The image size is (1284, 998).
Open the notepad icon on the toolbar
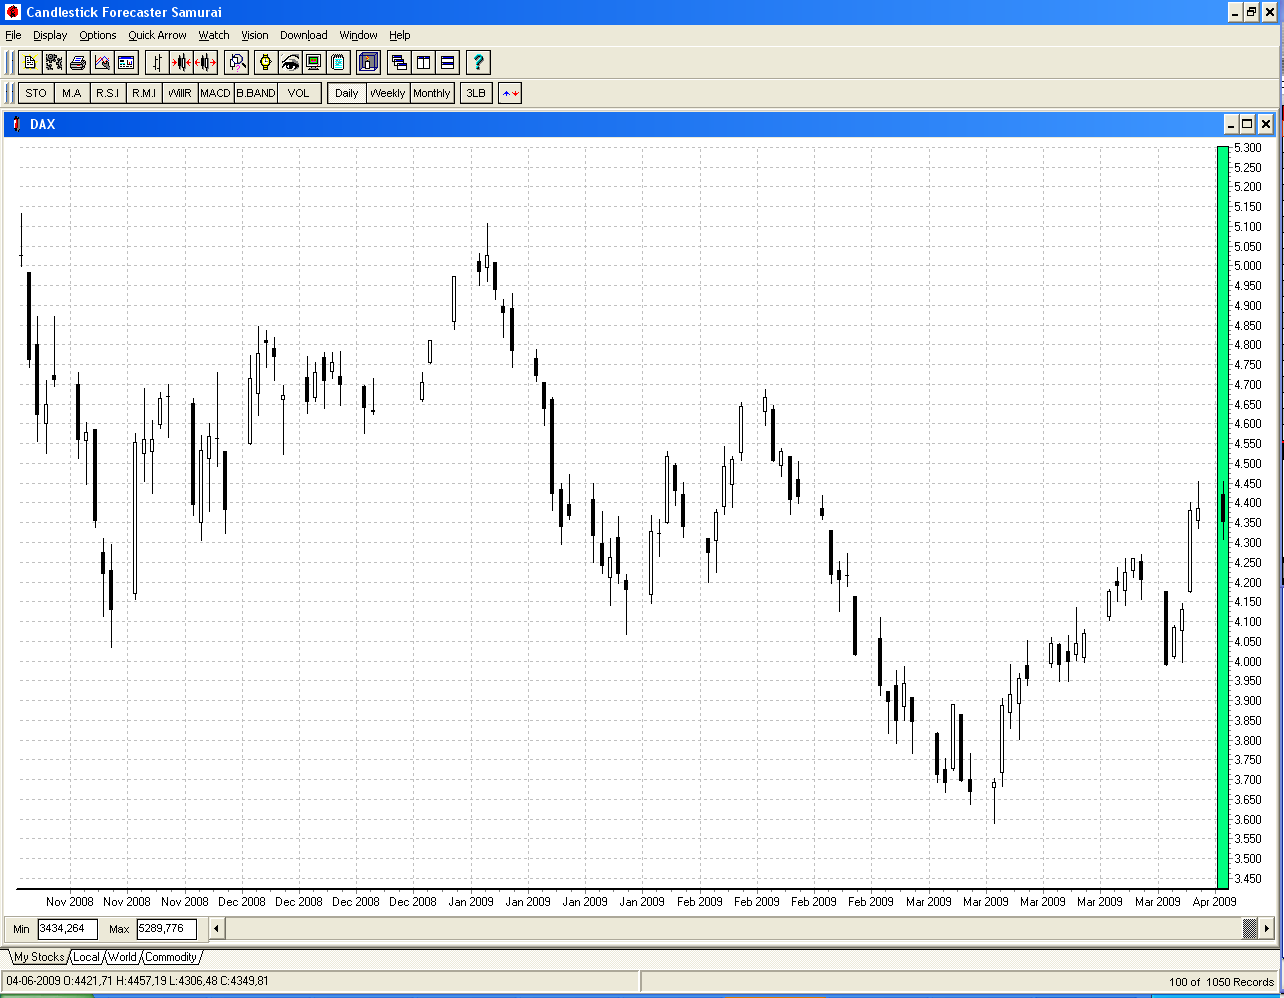338,62
